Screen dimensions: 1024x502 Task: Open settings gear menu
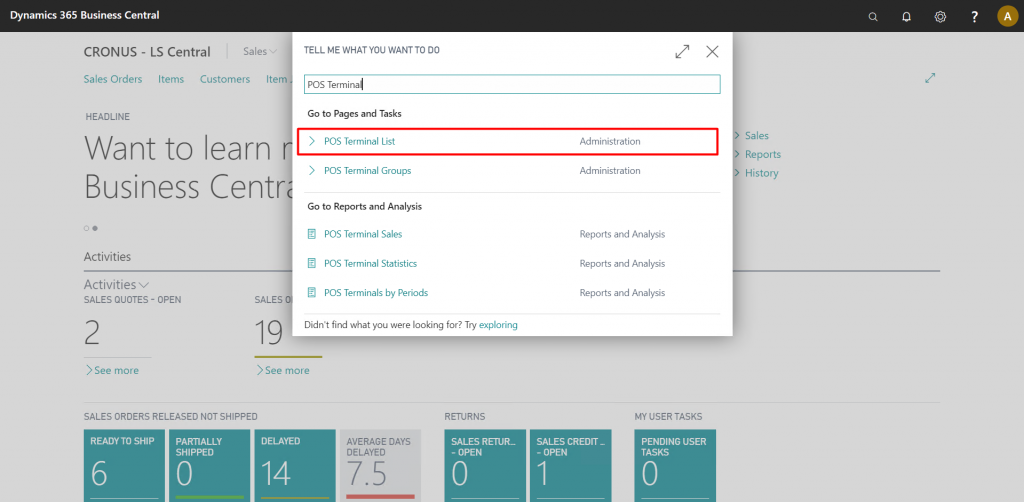(940, 17)
